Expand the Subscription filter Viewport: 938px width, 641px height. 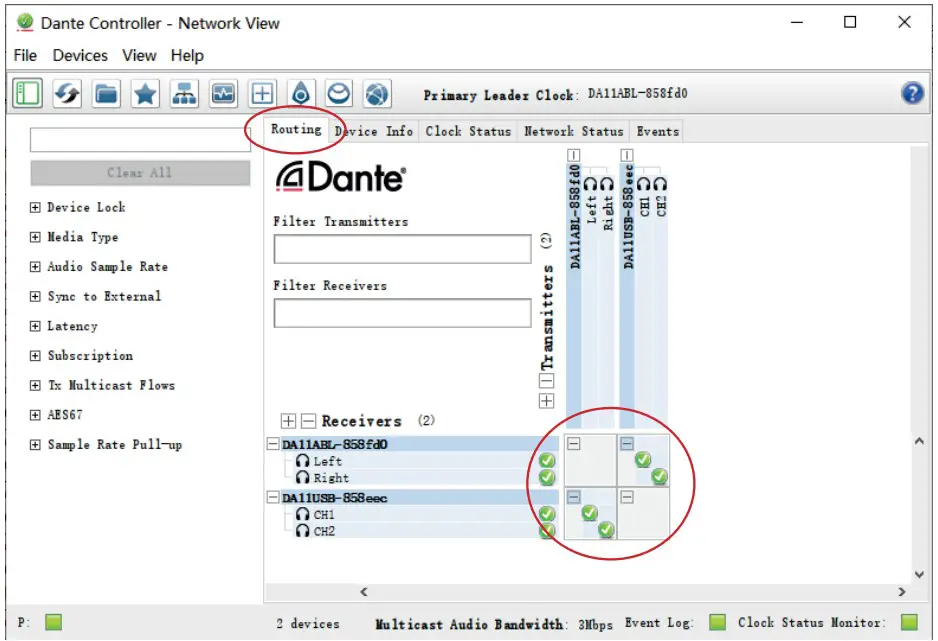(35, 356)
